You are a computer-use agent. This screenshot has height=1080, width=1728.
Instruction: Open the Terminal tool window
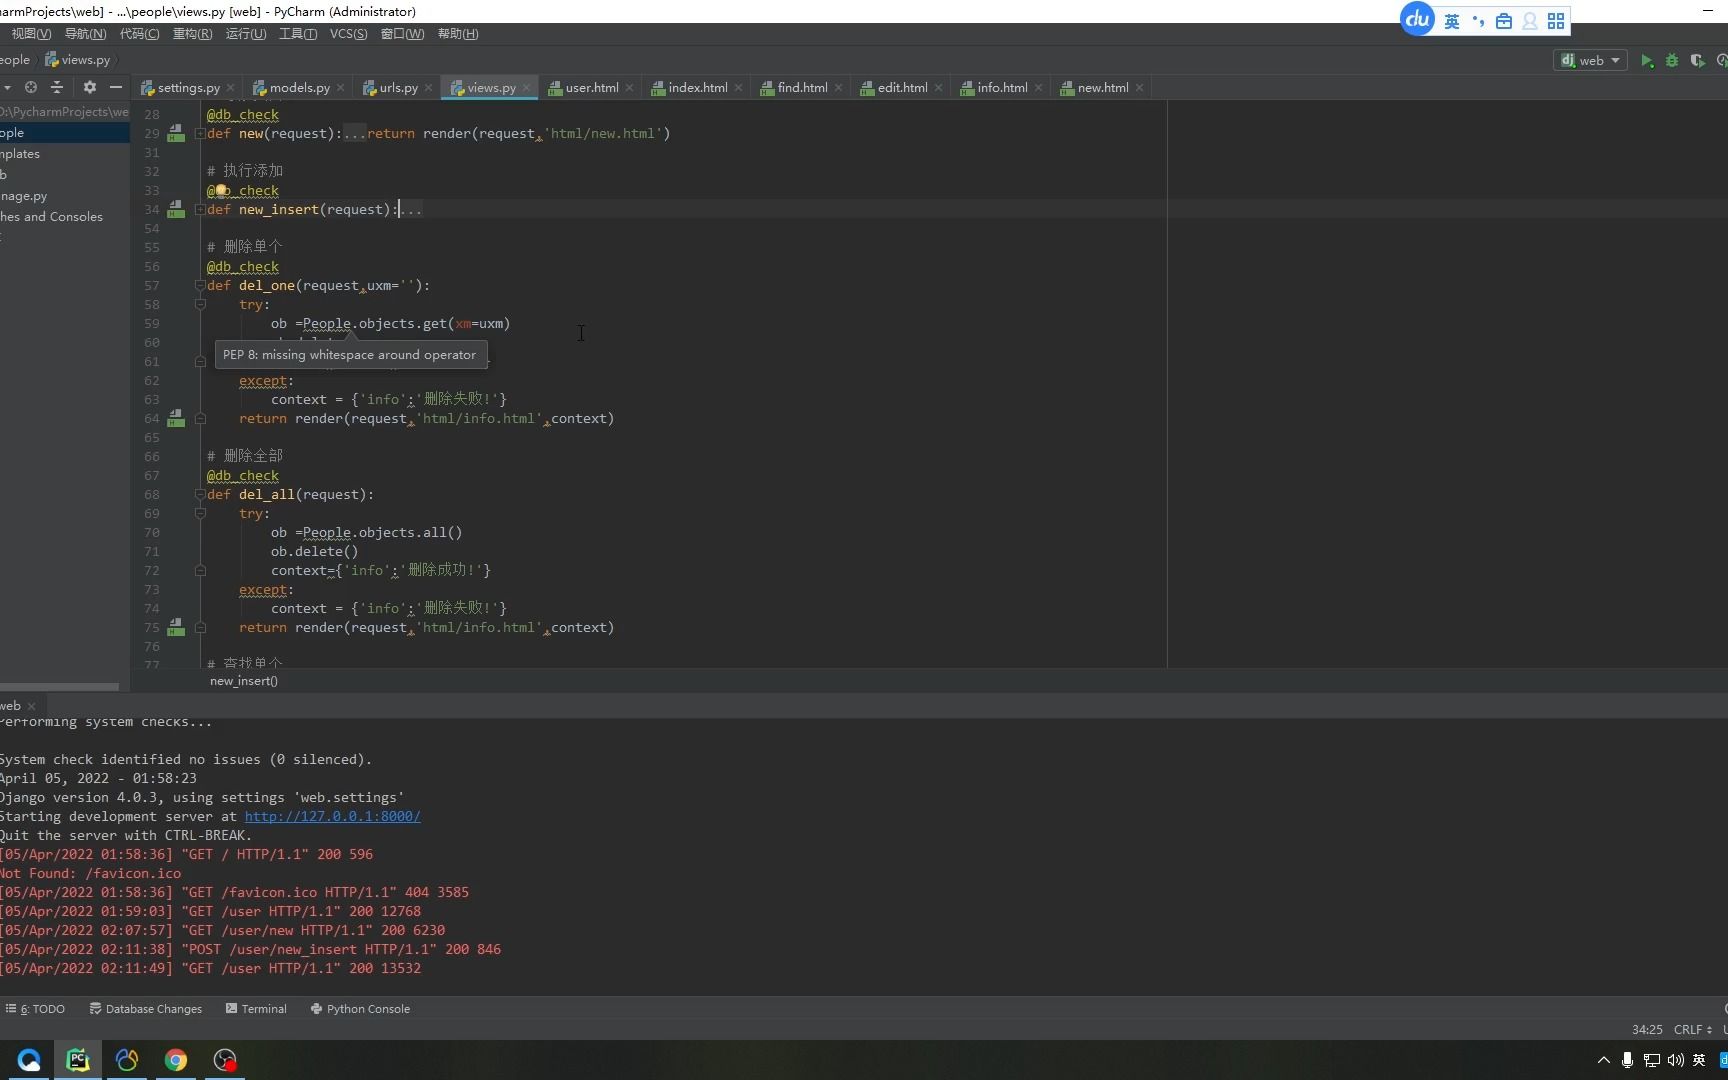point(263,1008)
